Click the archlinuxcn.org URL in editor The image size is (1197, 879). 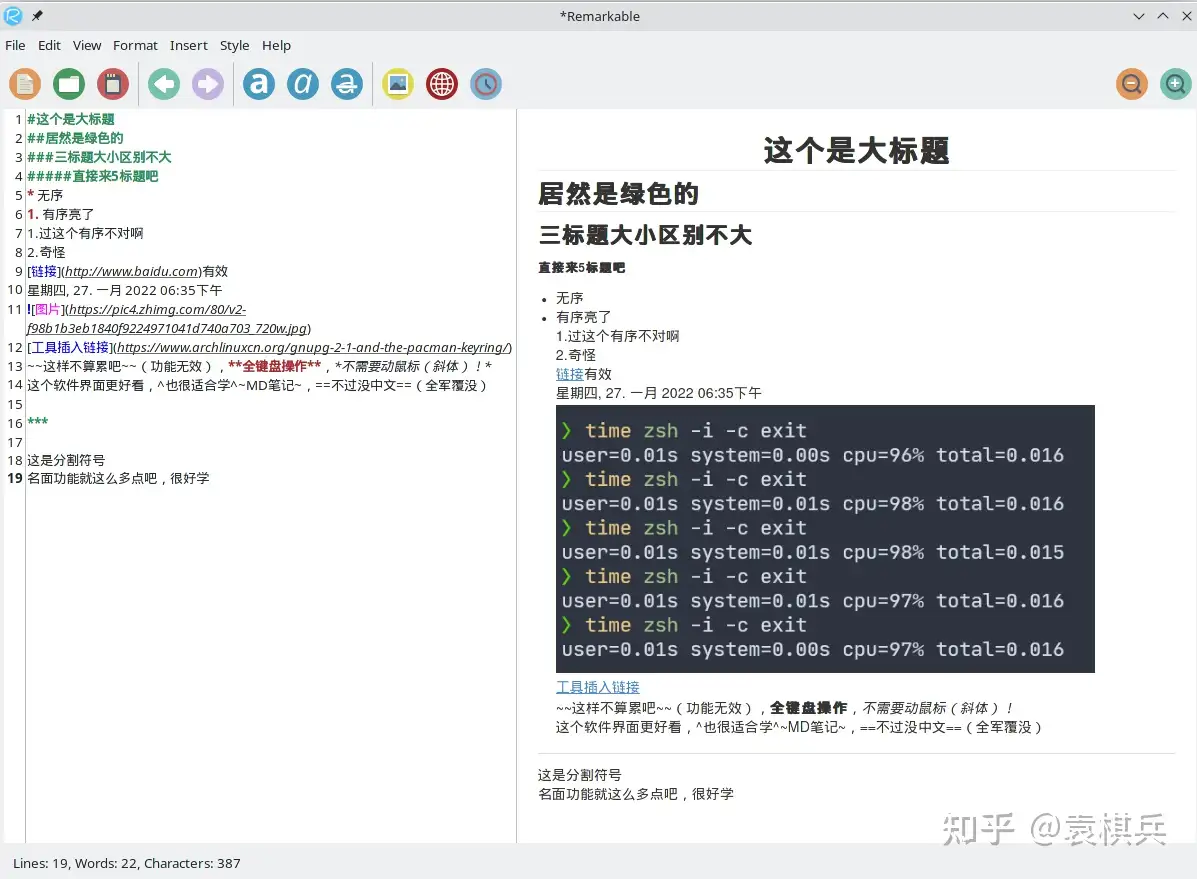point(312,347)
